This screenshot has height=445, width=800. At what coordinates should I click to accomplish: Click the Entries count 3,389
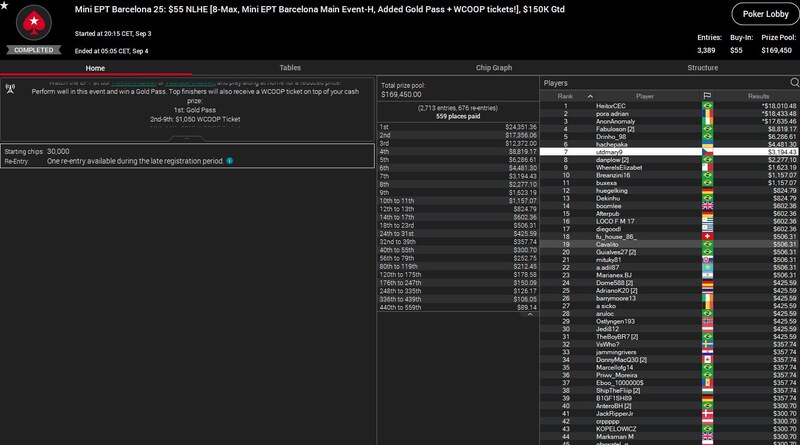point(706,51)
